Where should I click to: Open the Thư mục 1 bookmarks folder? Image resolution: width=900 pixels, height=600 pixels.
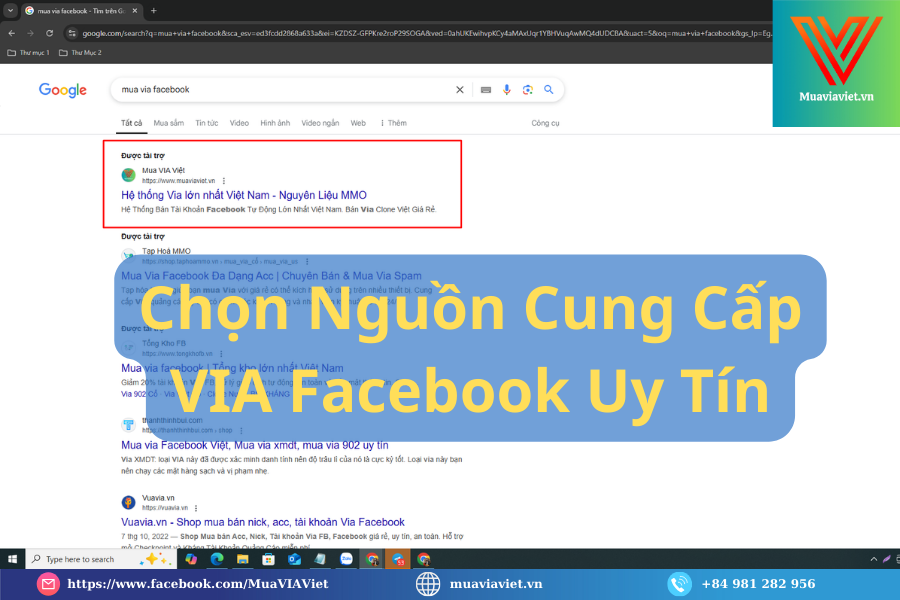(x=28, y=52)
